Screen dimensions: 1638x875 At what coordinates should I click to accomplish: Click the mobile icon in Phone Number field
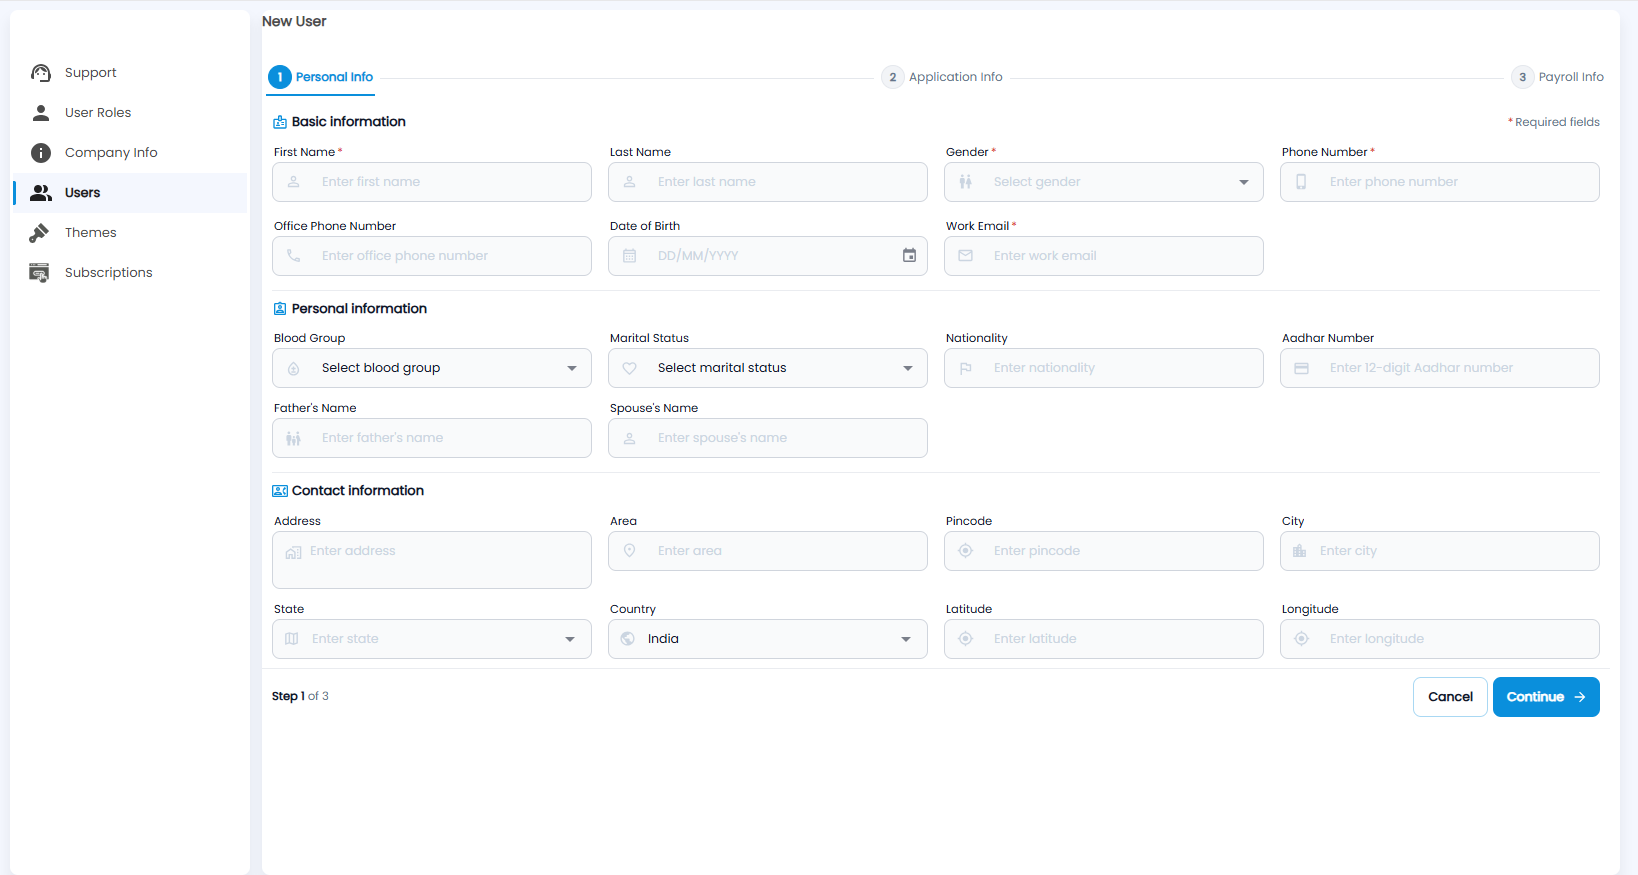pyautogui.click(x=1301, y=182)
